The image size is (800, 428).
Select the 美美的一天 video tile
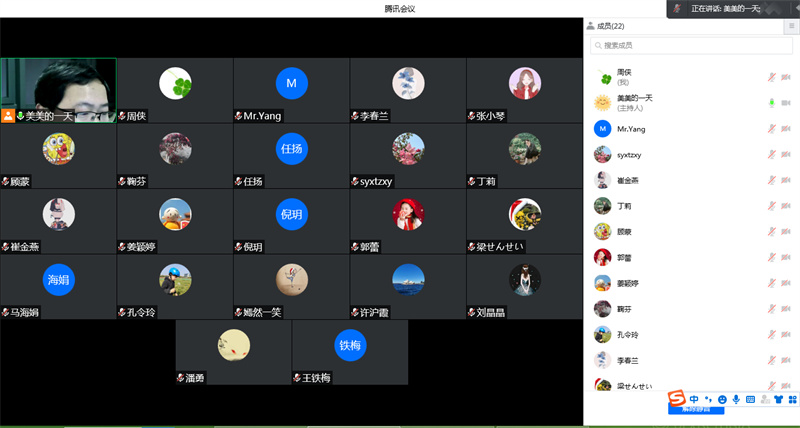point(58,90)
